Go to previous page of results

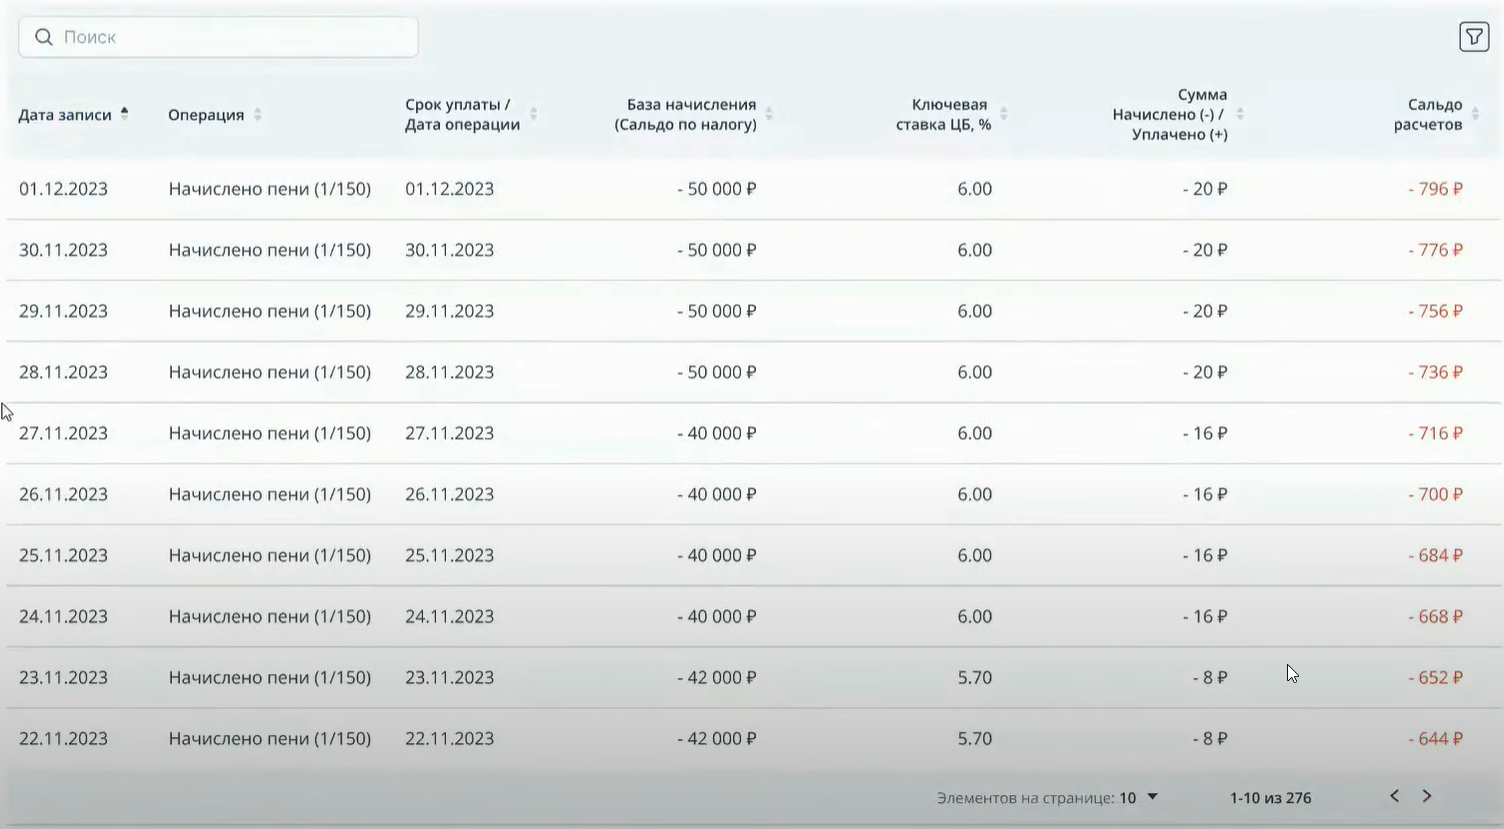click(1394, 796)
